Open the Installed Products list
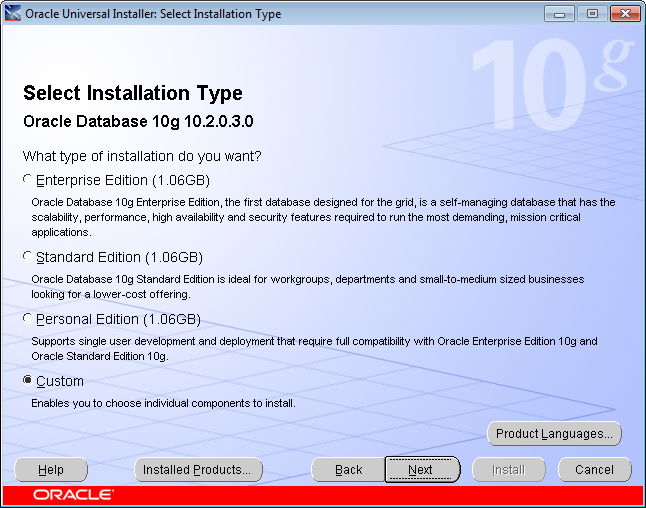Screen dimensions: 646x508 (198, 469)
